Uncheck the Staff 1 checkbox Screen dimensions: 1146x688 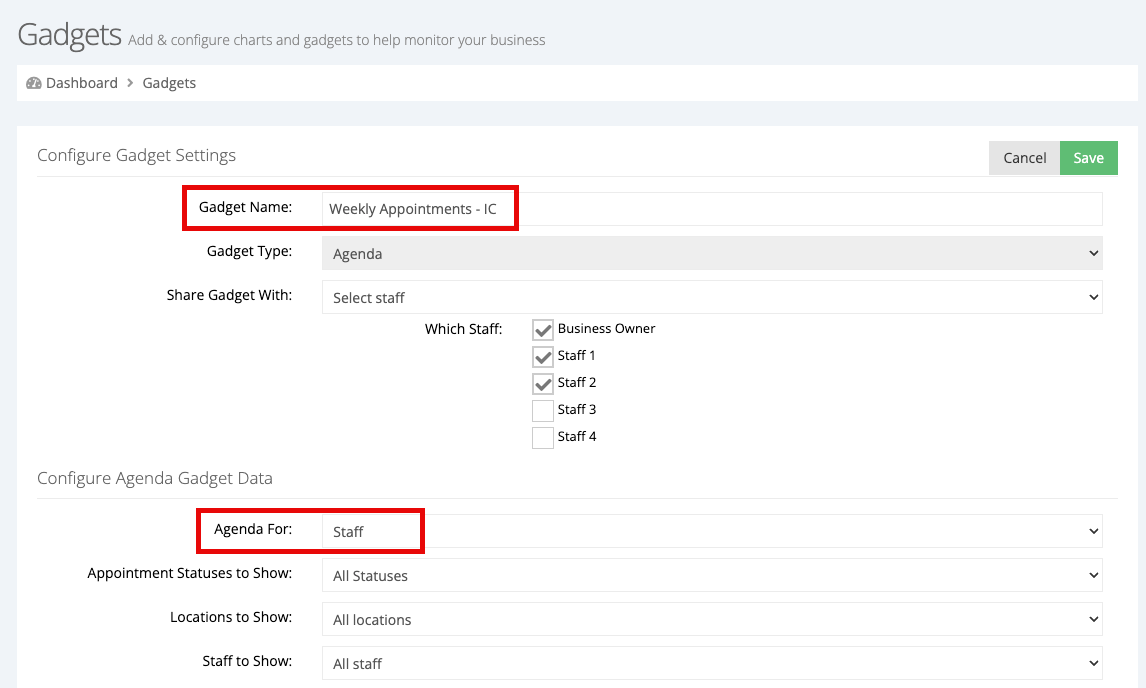[x=542, y=357]
